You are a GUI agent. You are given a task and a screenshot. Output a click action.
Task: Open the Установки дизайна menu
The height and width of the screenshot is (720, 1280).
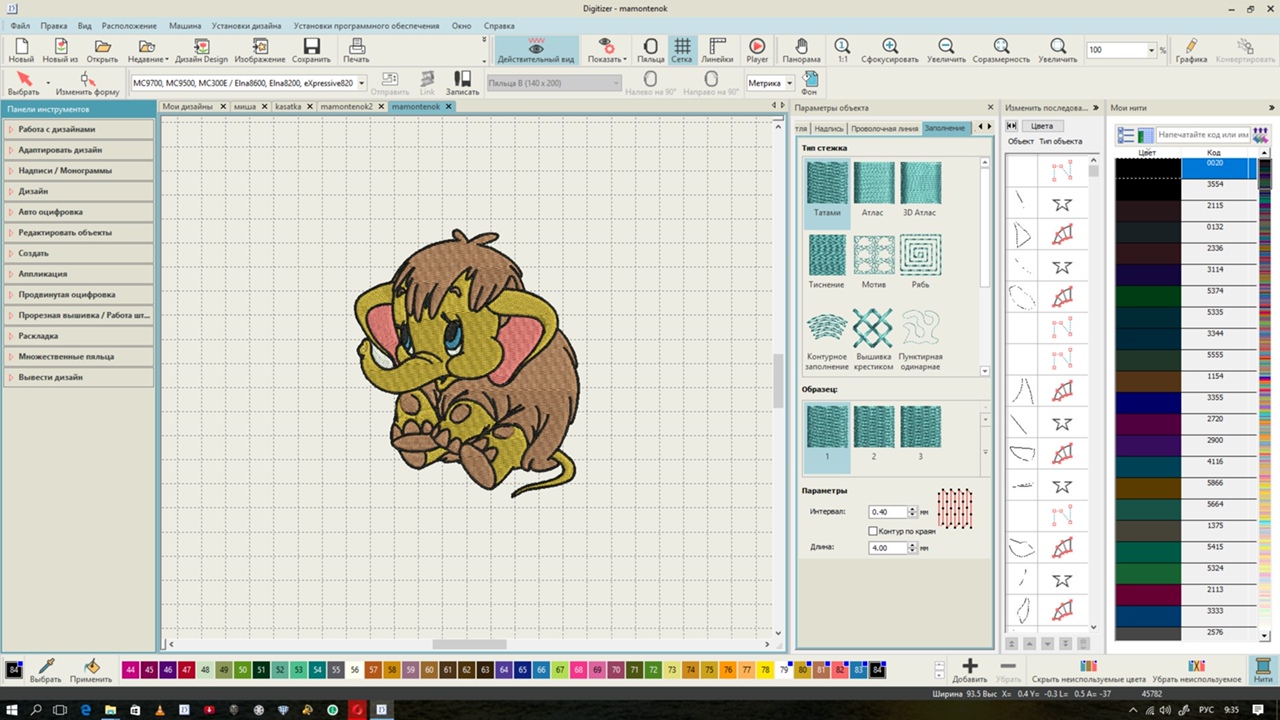[246, 25]
